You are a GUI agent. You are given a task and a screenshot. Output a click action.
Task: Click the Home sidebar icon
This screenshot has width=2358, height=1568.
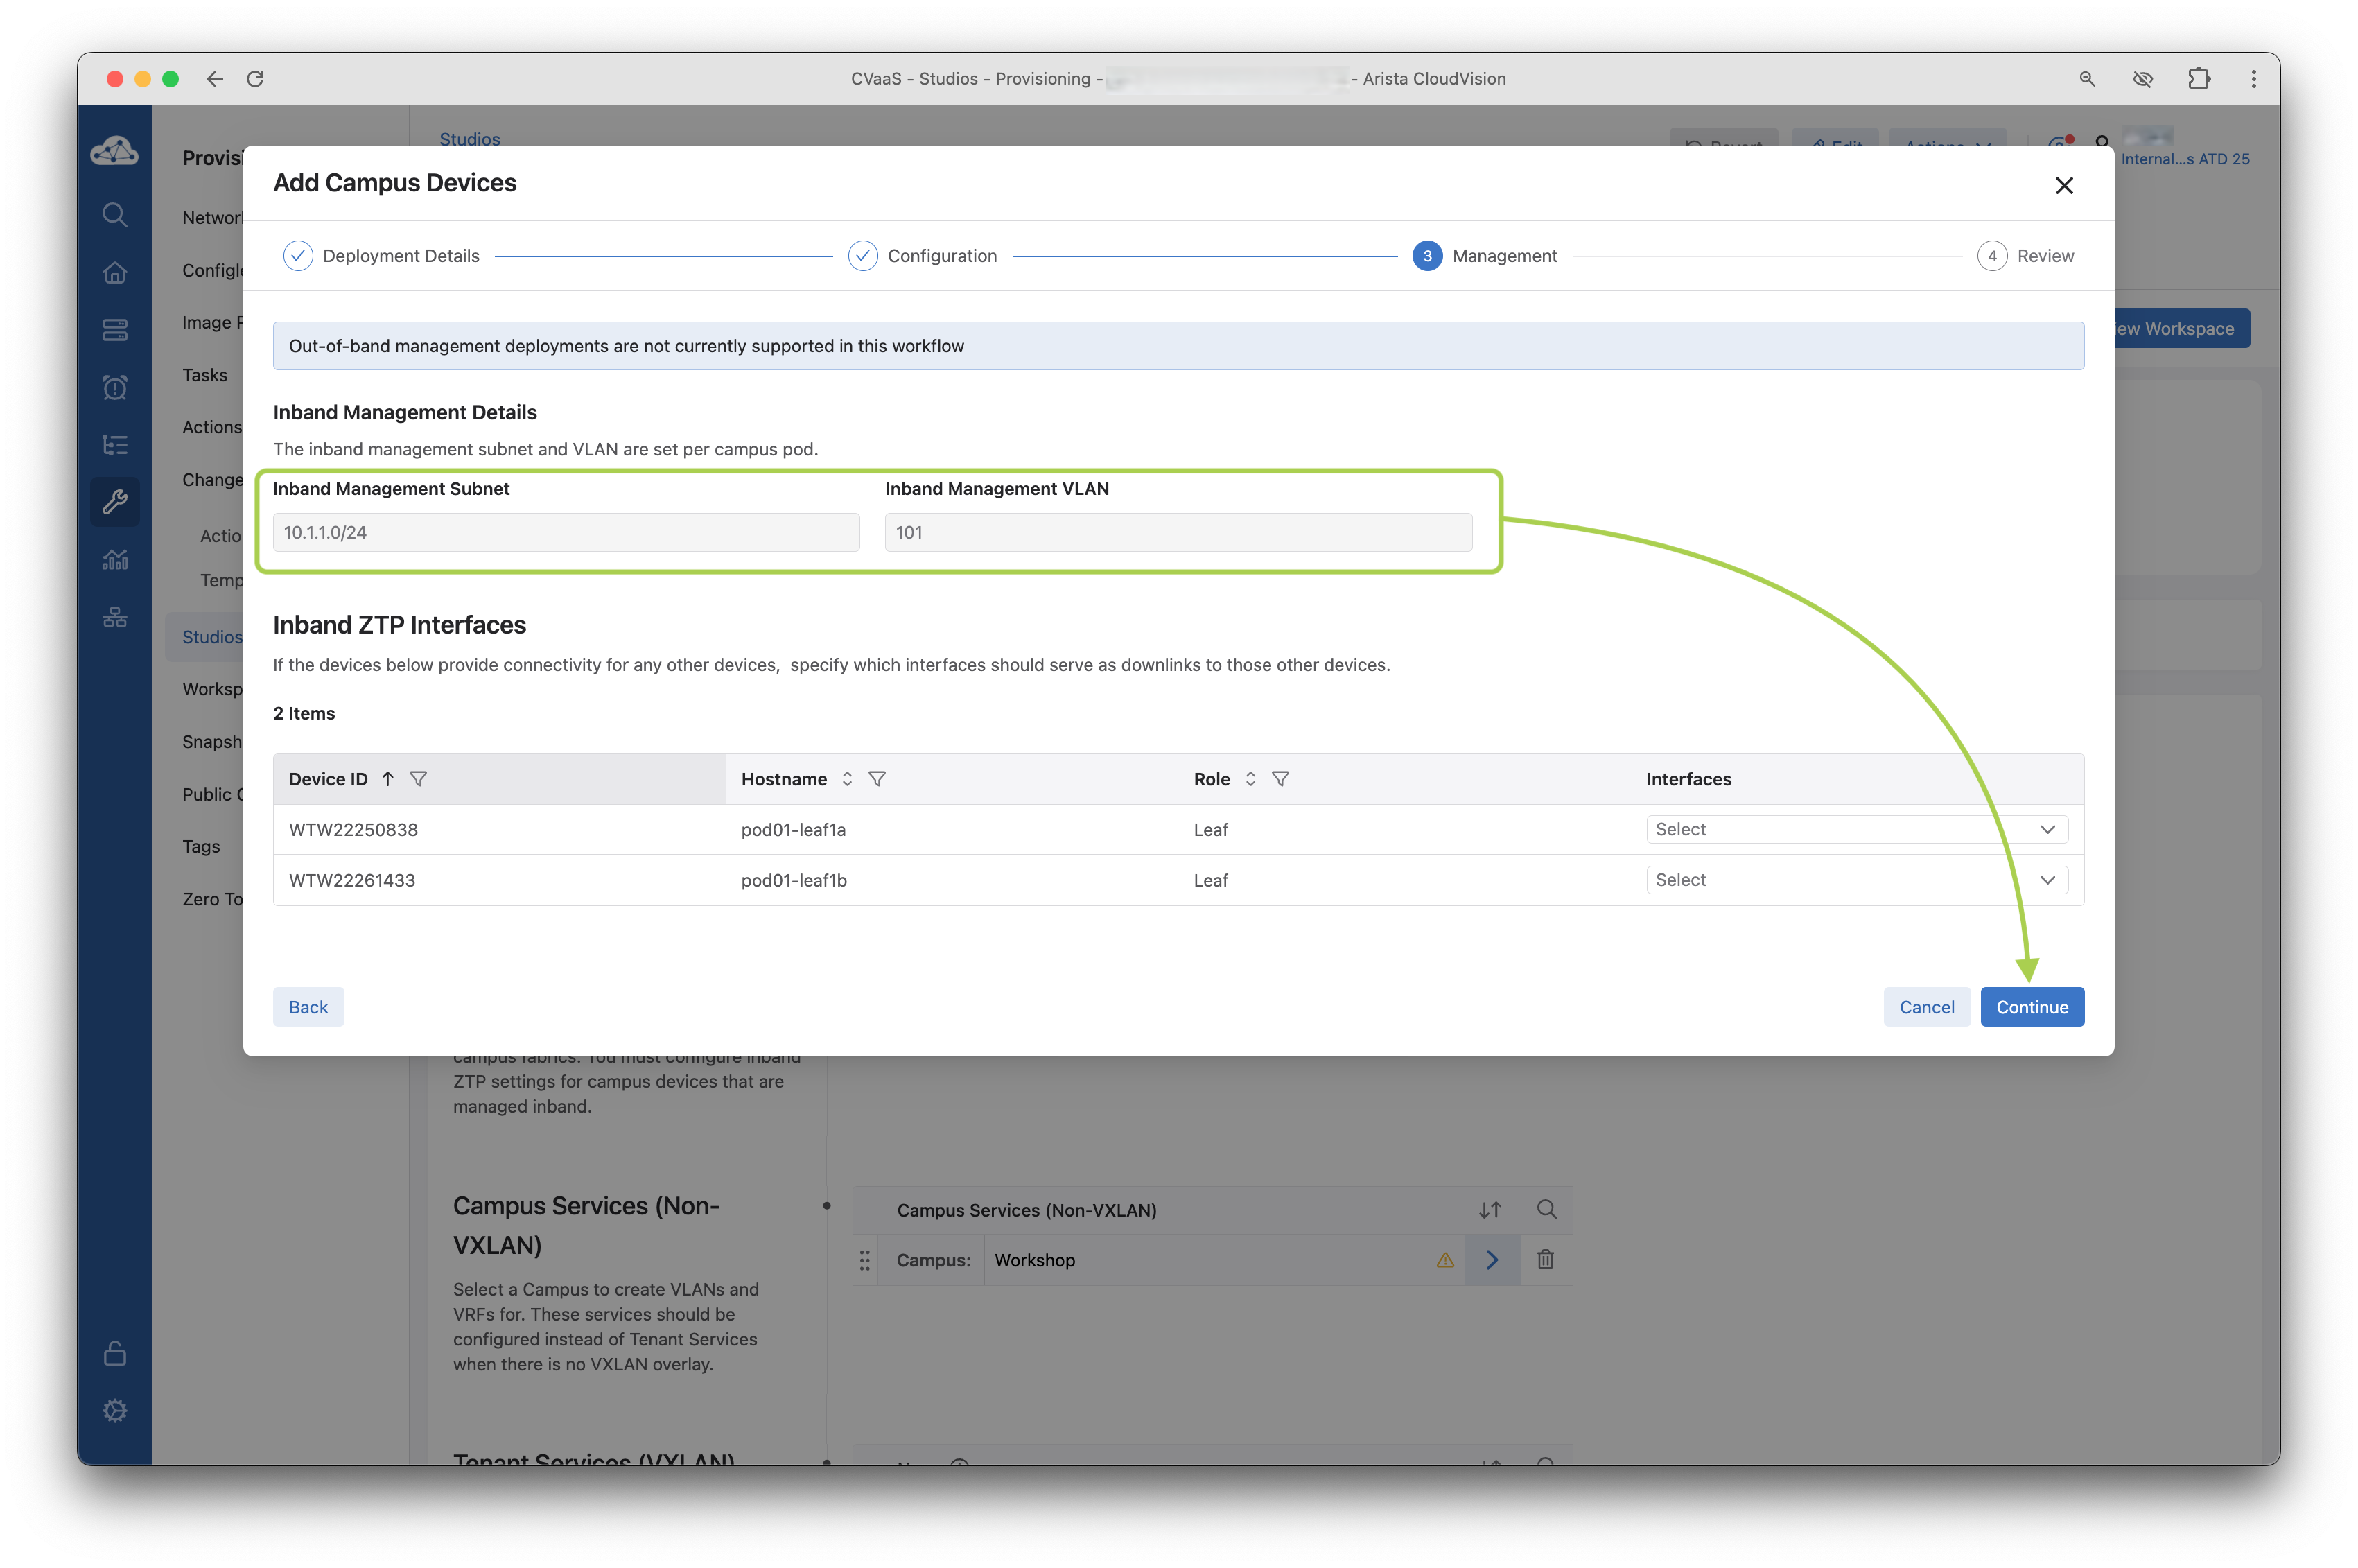[x=115, y=272]
